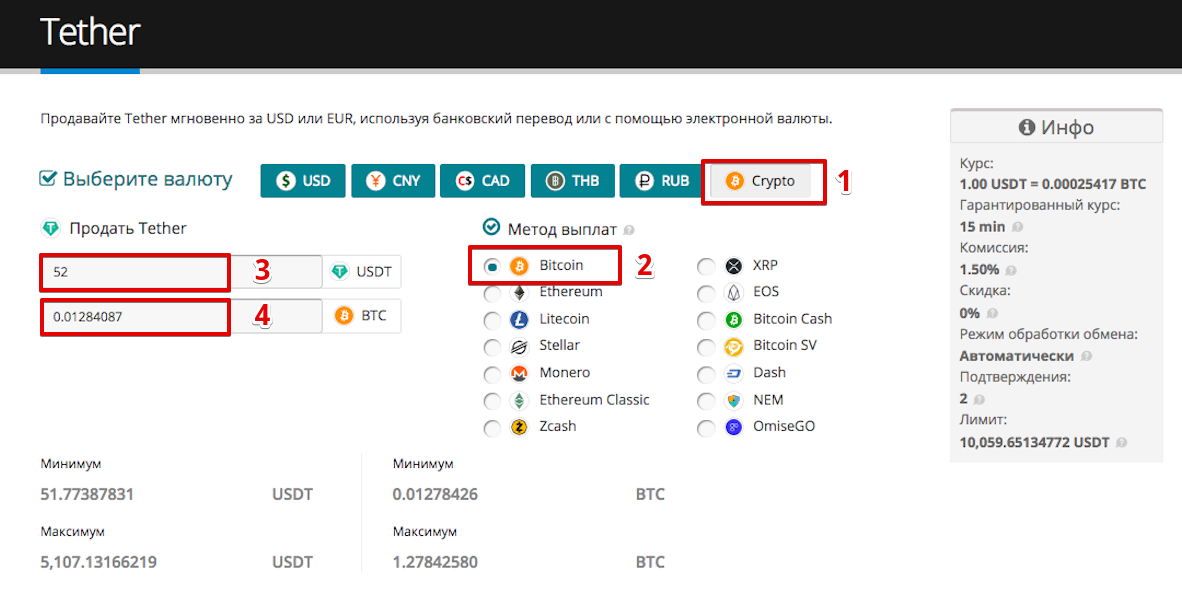Click the help icon next to 15 min
The height and width of the screenshot is (590, 1182).
pos(1018,227)
